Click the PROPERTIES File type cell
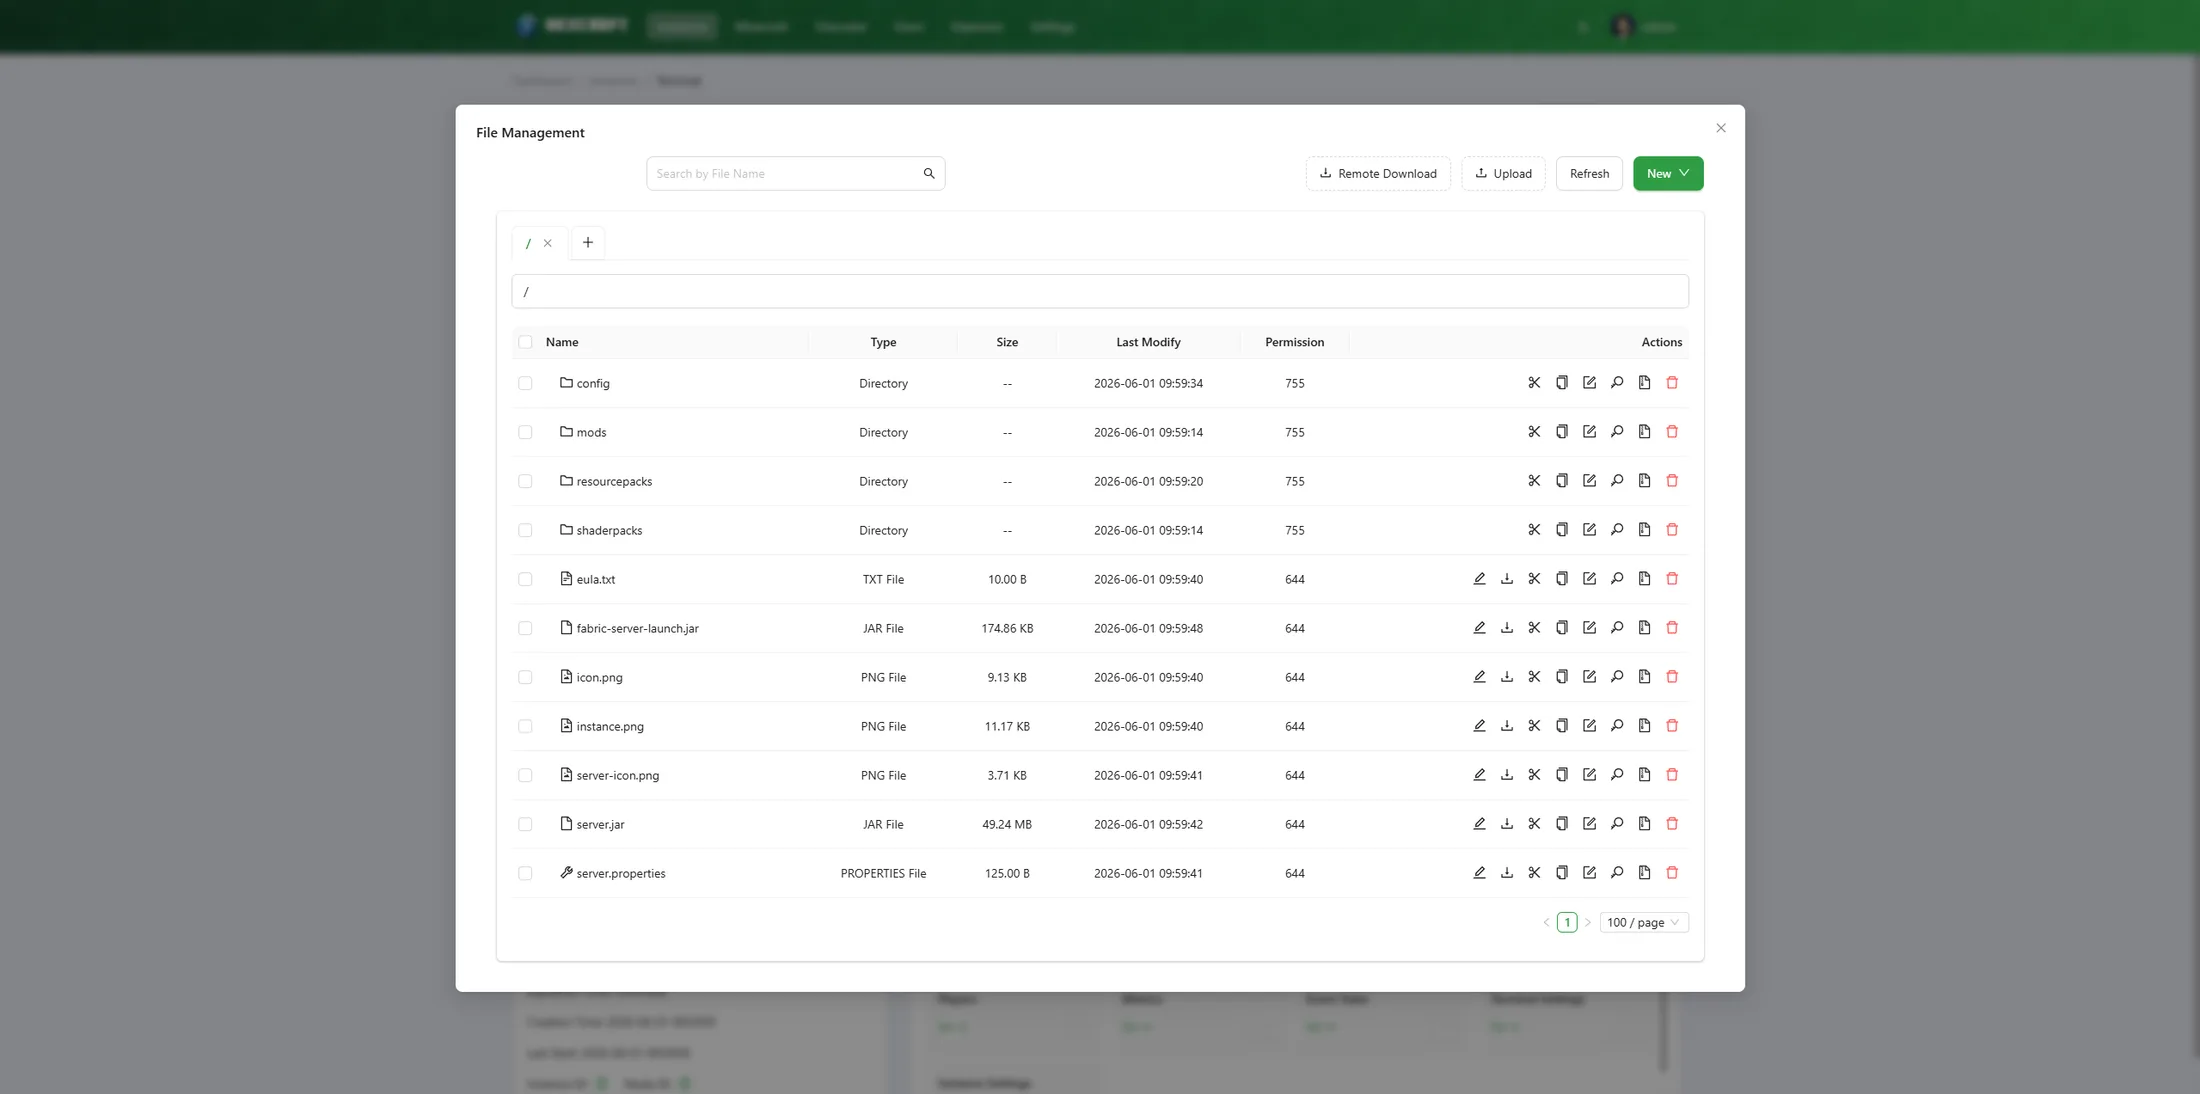The width and height of the screenshot is (2200, 1094). [883, 873]
